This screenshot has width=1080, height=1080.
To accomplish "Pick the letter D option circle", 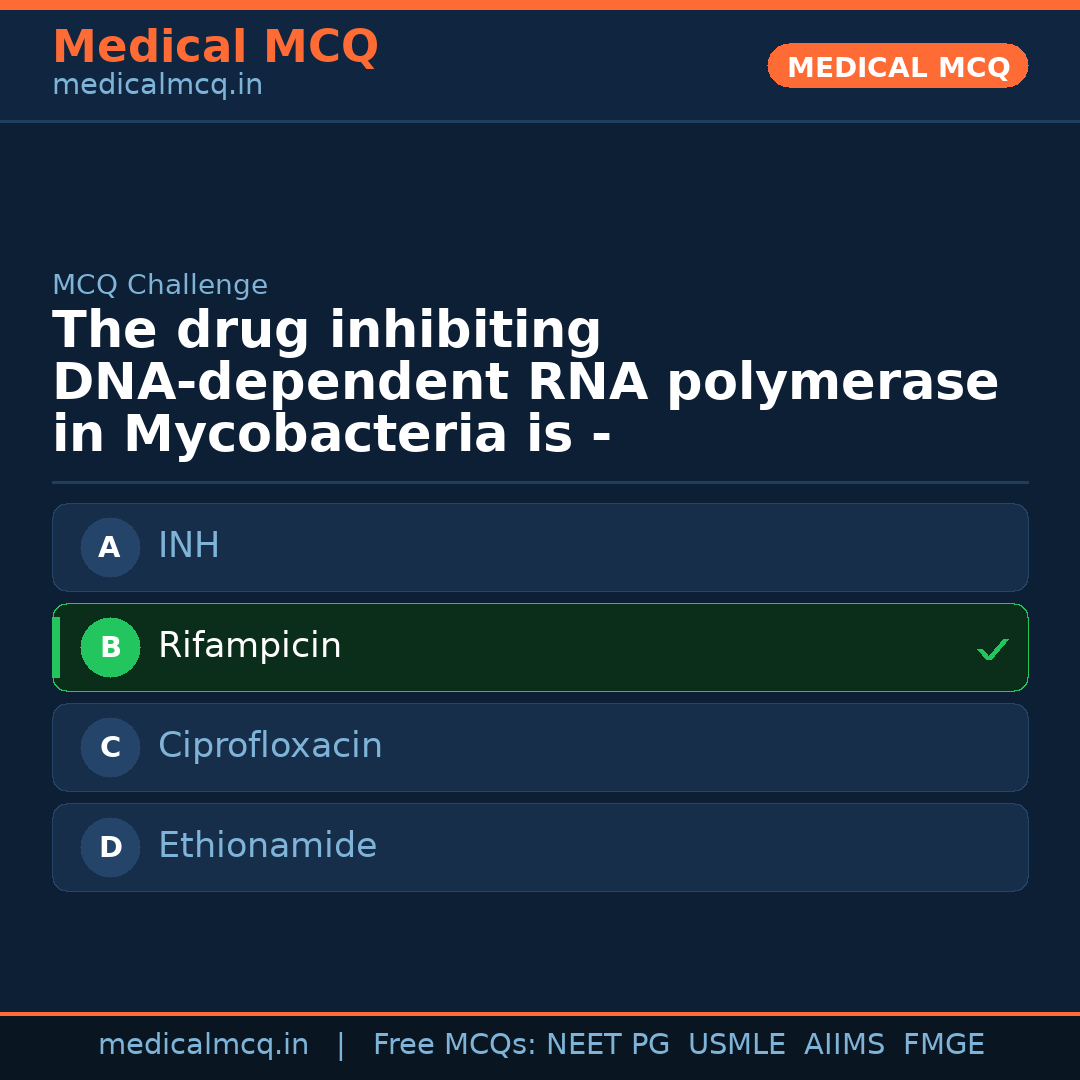I will 110,847.
